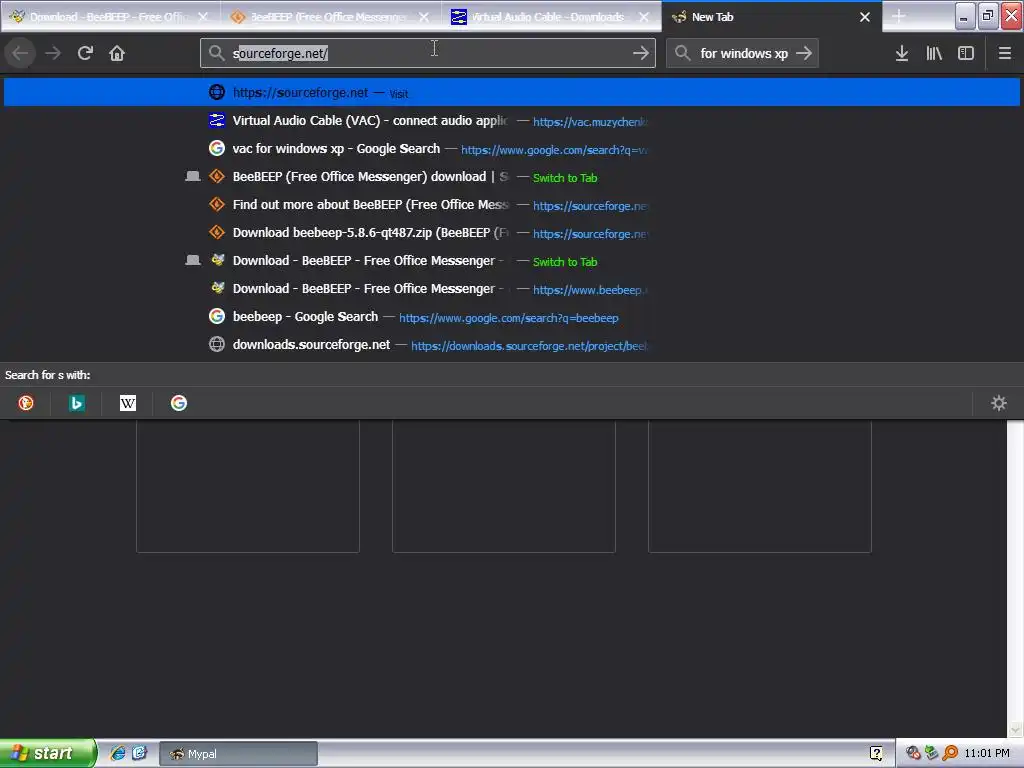
Task: Close the BeeBEEP Free Office Messenger tab
Action: [x=424, y=17]
